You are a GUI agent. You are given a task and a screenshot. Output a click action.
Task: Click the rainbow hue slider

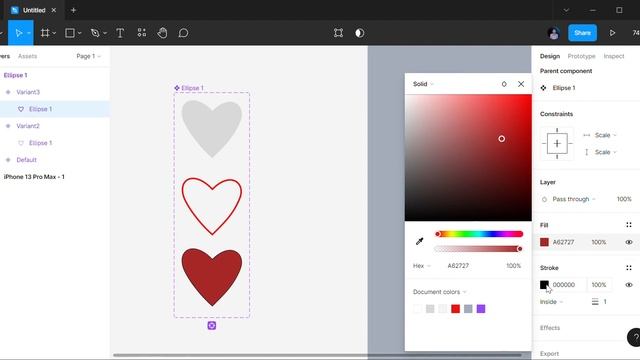[x=479, y=234]
